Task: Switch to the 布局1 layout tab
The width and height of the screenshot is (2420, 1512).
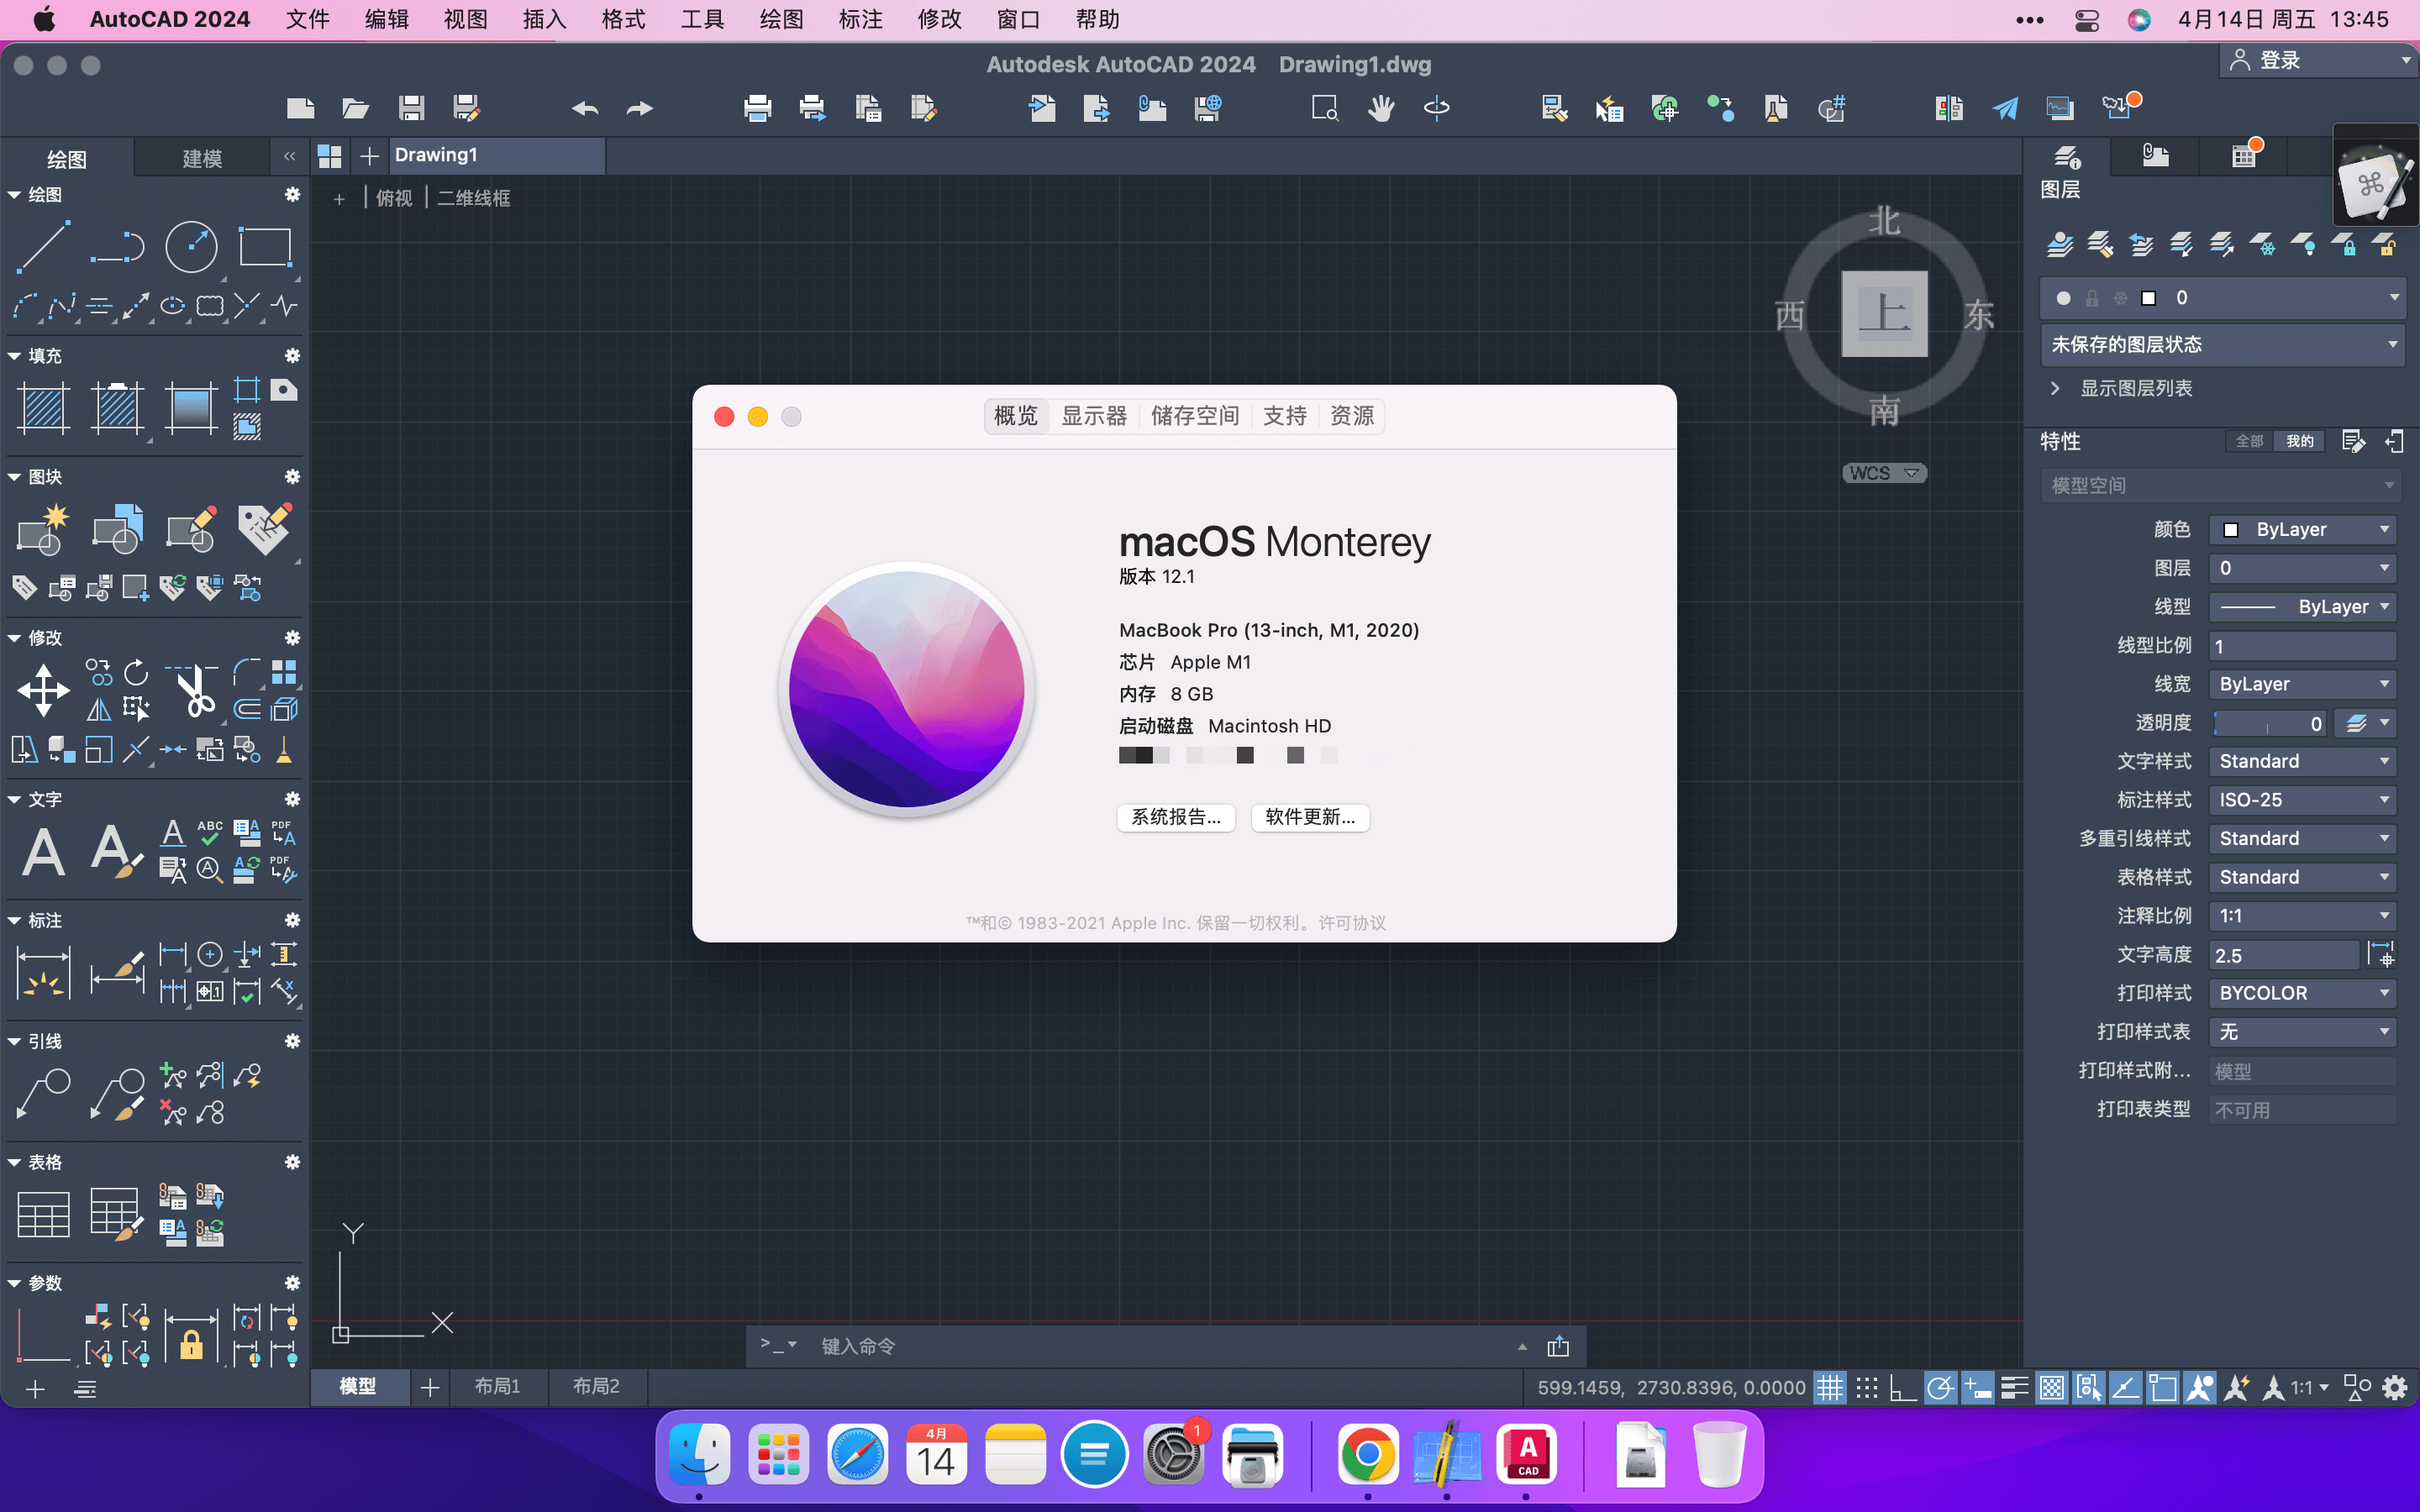Action: tap(497, 1386)
